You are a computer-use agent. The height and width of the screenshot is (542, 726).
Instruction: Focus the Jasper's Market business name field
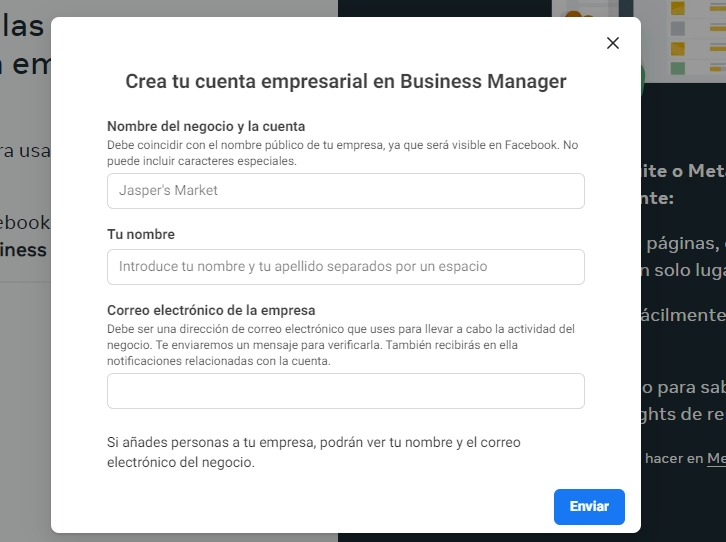(345, 191)
